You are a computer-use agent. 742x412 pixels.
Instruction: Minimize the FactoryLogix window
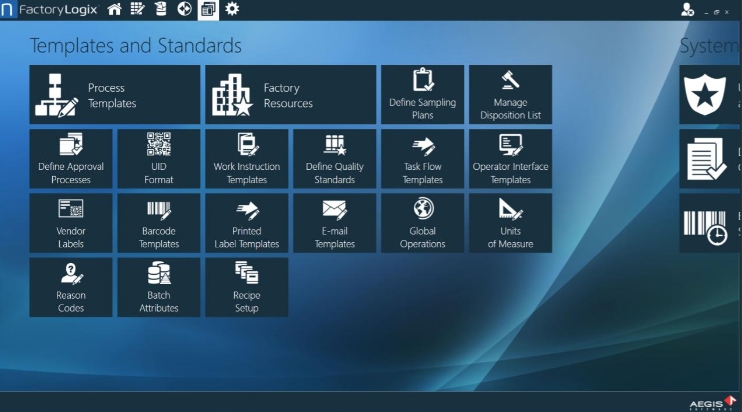click(707, 13)
